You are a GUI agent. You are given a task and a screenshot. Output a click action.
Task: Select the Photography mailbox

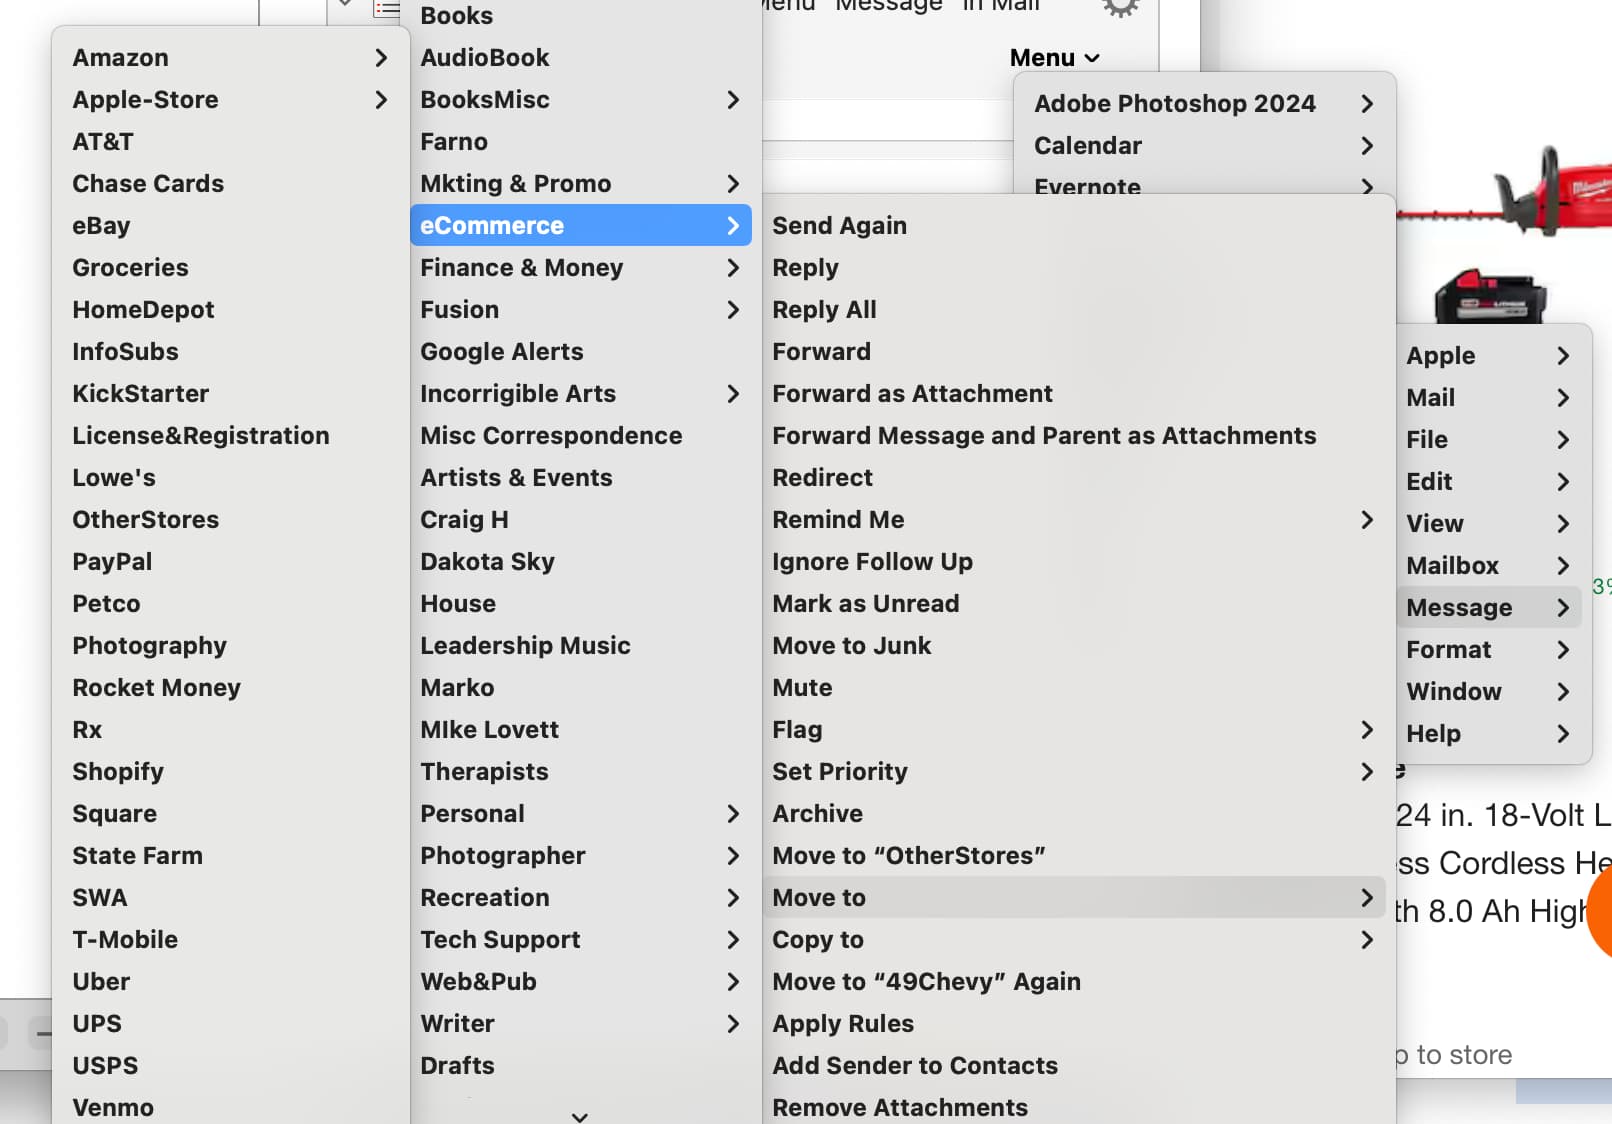click(x=230, y=646)
